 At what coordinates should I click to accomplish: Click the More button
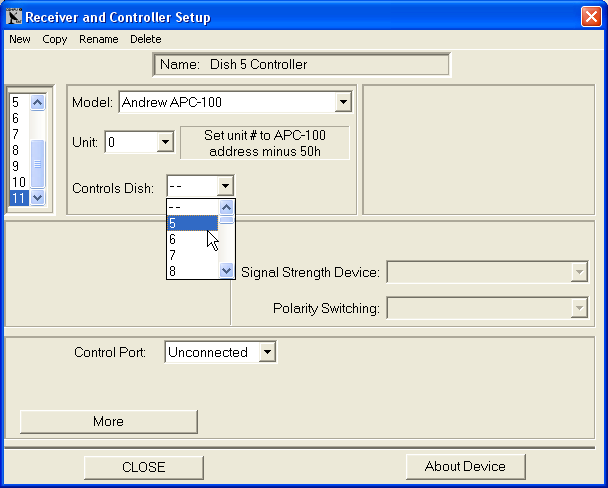tap(108, 421)
